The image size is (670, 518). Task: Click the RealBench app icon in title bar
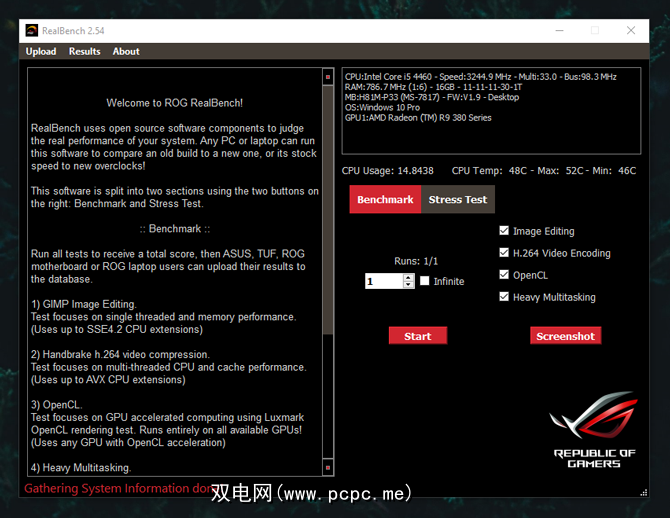pos(32,30)
